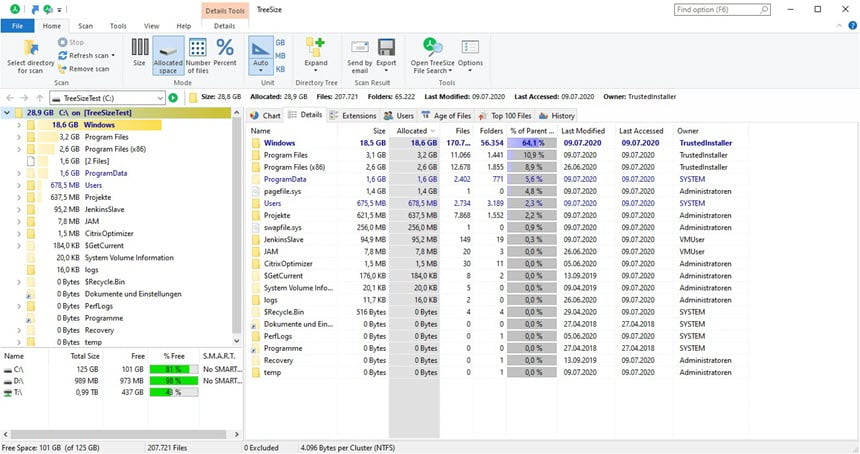Switch to the Scan ribbon tab
This screenshot has height=454, width=860.
point(85,26)
